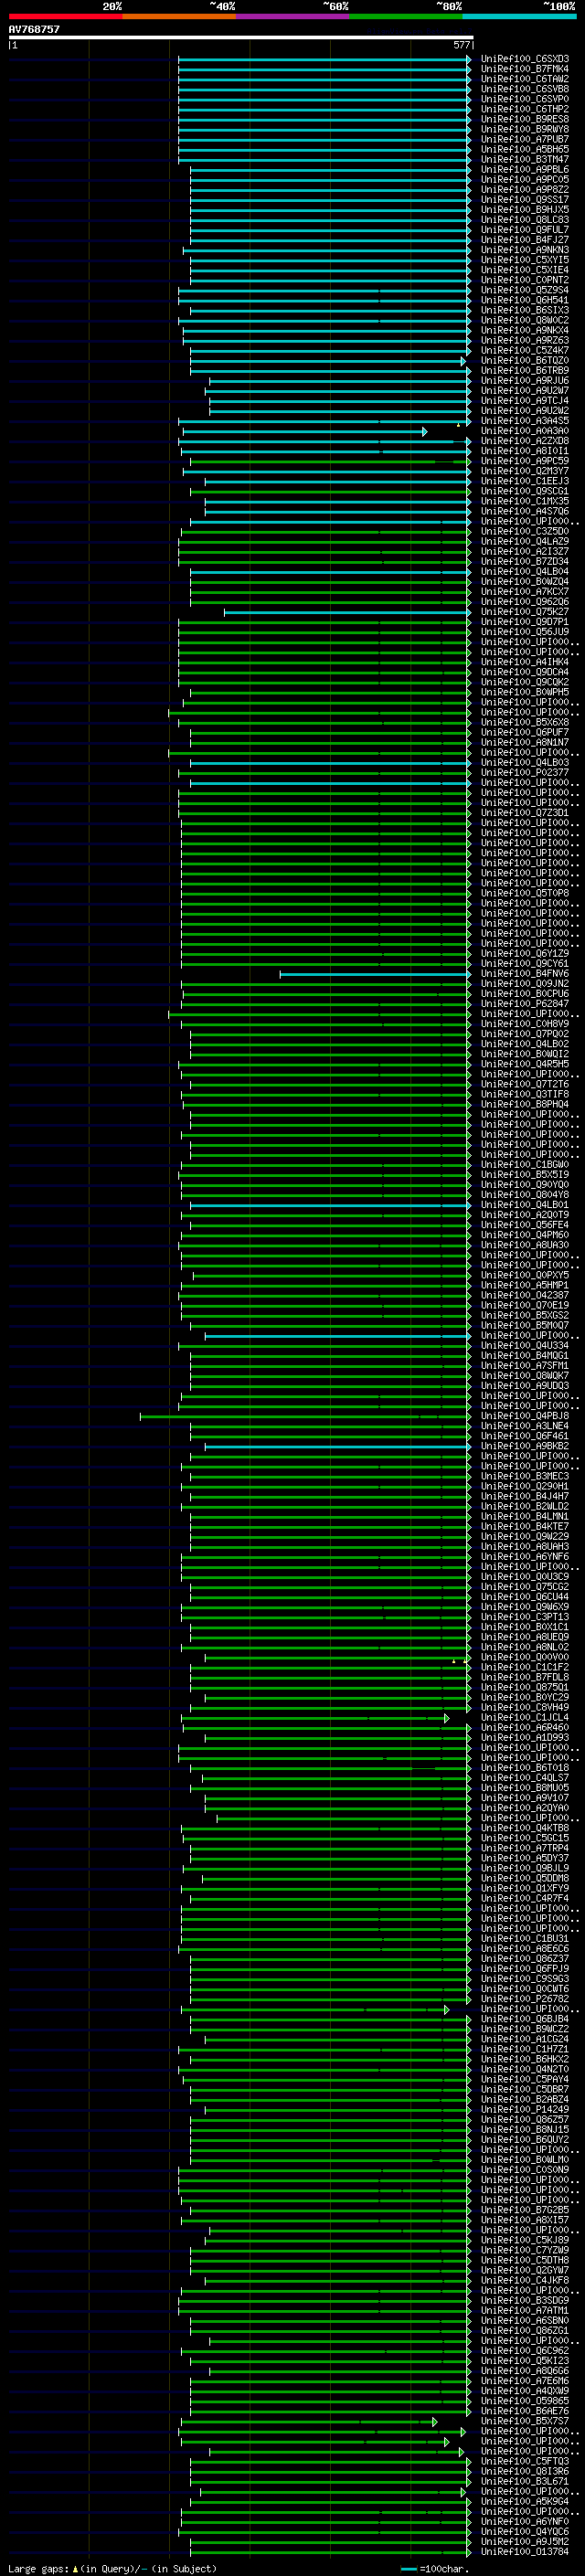The height and width of the screenshot is (2576, 585).
Task: Click the purple ~60% identity color band
Action: click(x=293, y=17)
